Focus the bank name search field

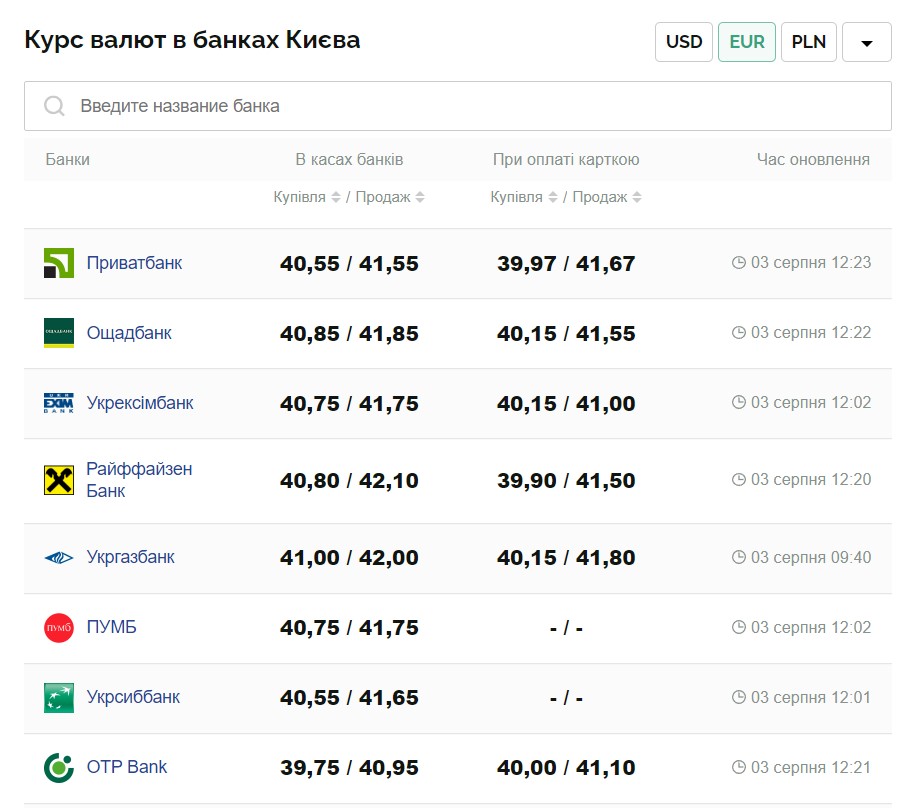[458, 106]
